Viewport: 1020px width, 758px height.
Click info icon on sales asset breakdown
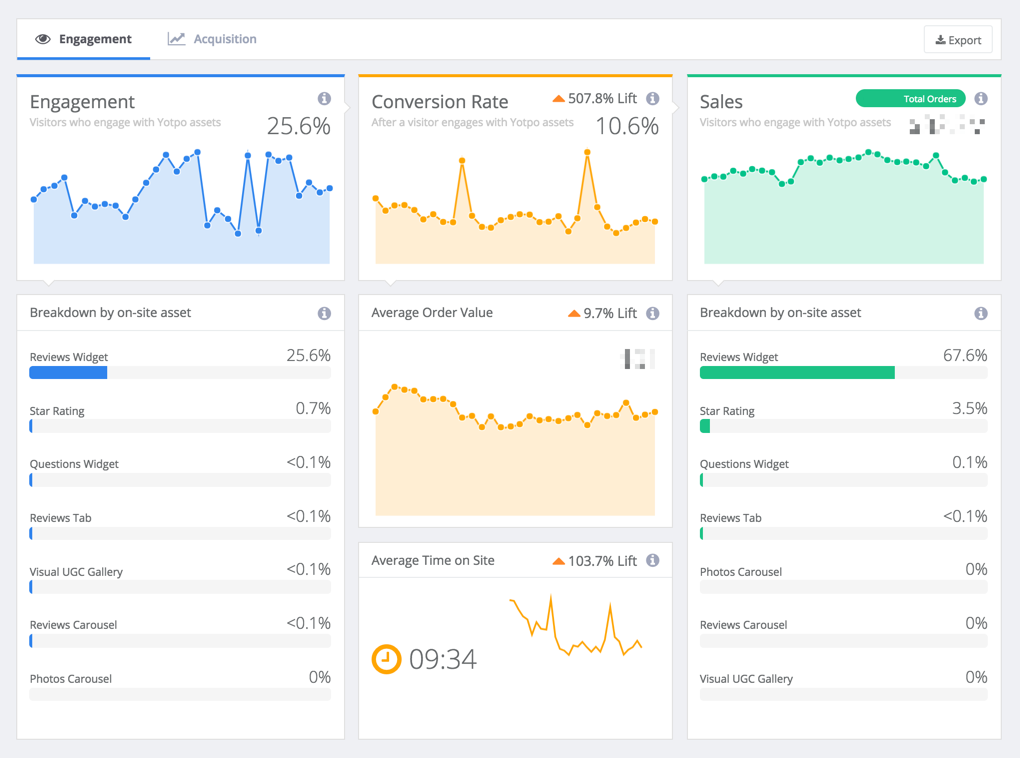tap(981, 313)
